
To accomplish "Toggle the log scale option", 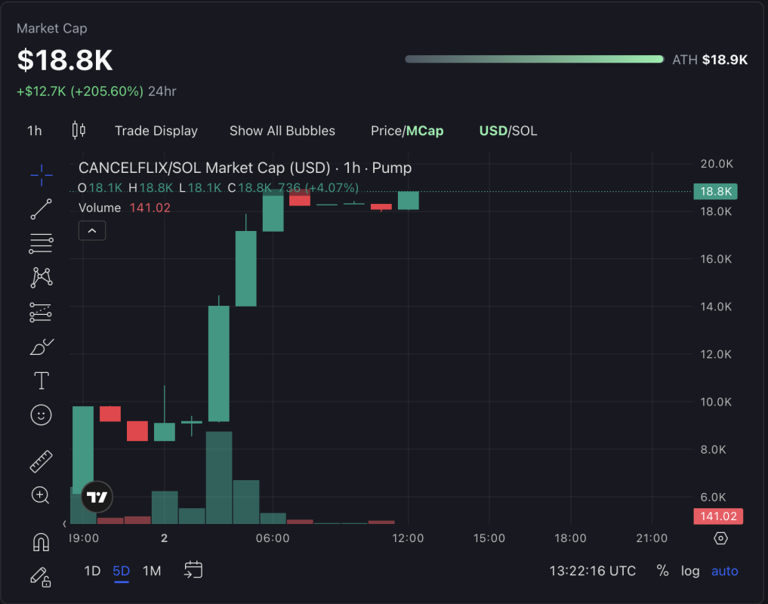I will tap(690, 571).
